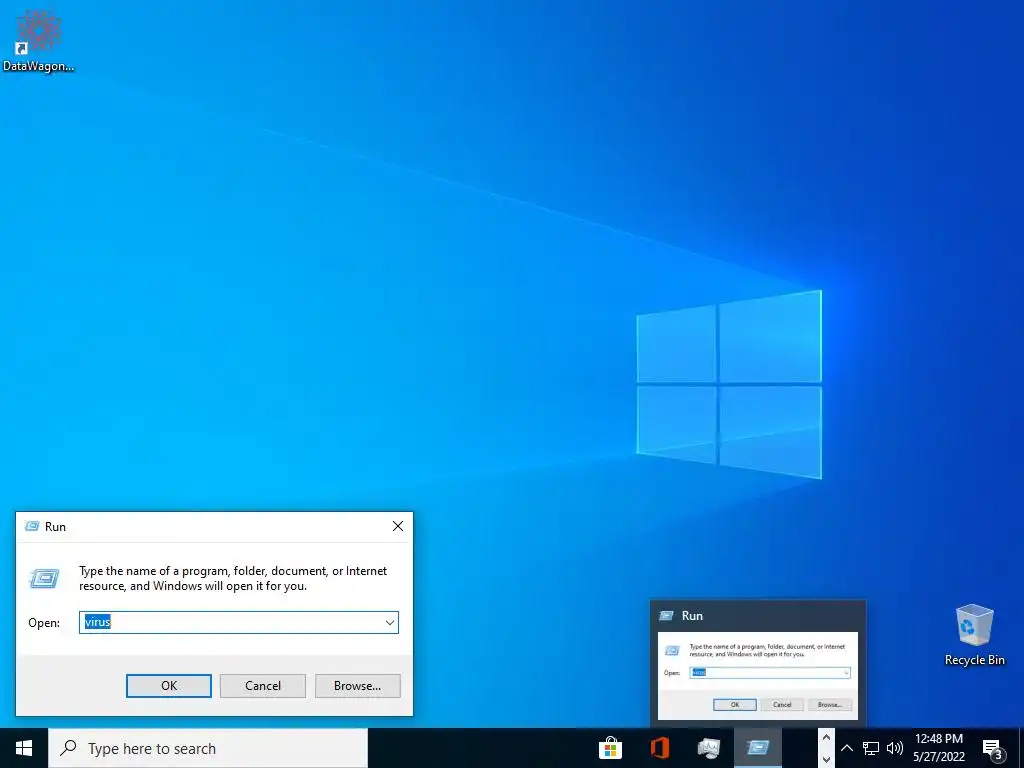The height and width of the screenshot is (768, 1024).
Task: Launch Microsoft Store from the taskbar
Action: coord(610,748)
